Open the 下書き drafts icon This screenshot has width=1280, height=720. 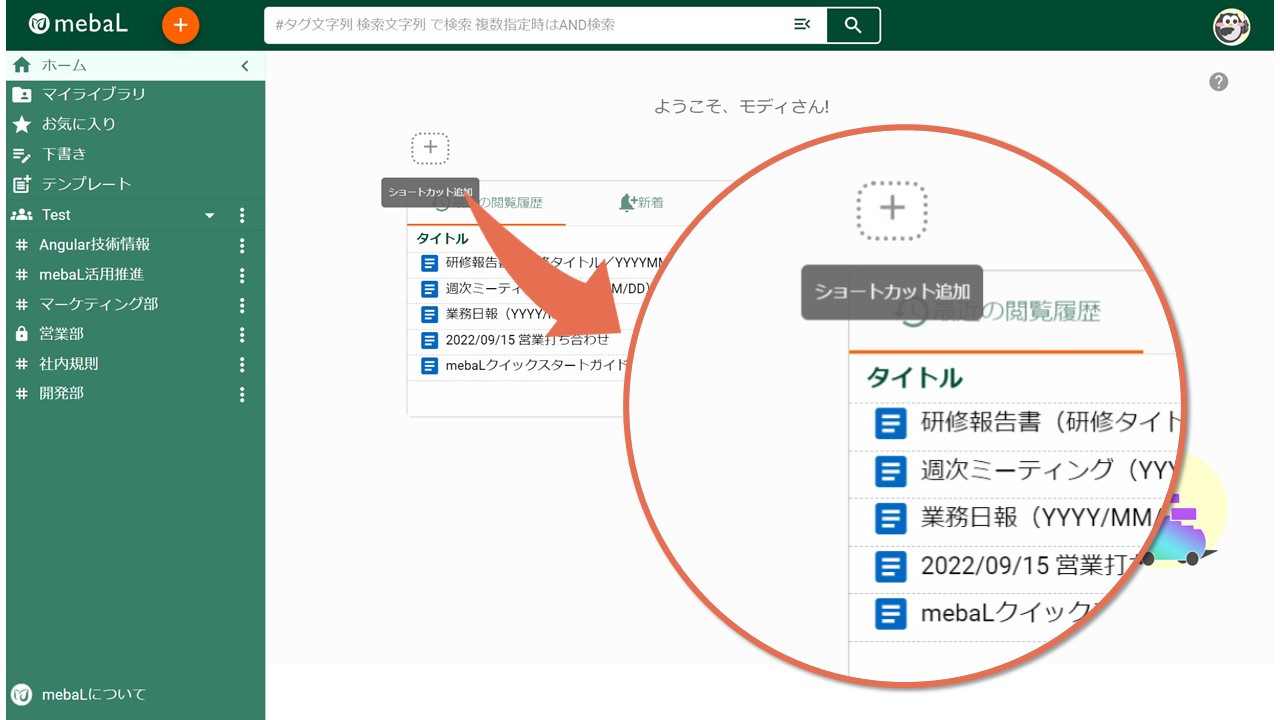coord(23,154)
